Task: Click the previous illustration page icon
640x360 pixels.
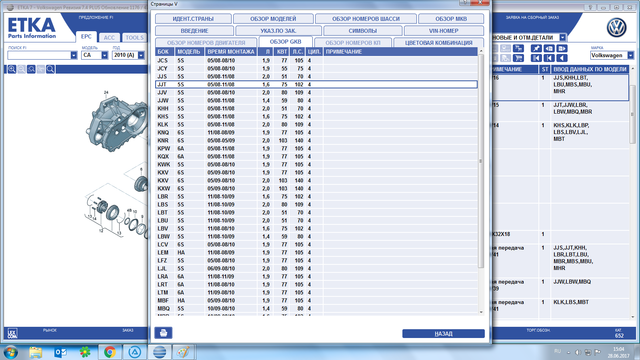Action: click(549, 49)
